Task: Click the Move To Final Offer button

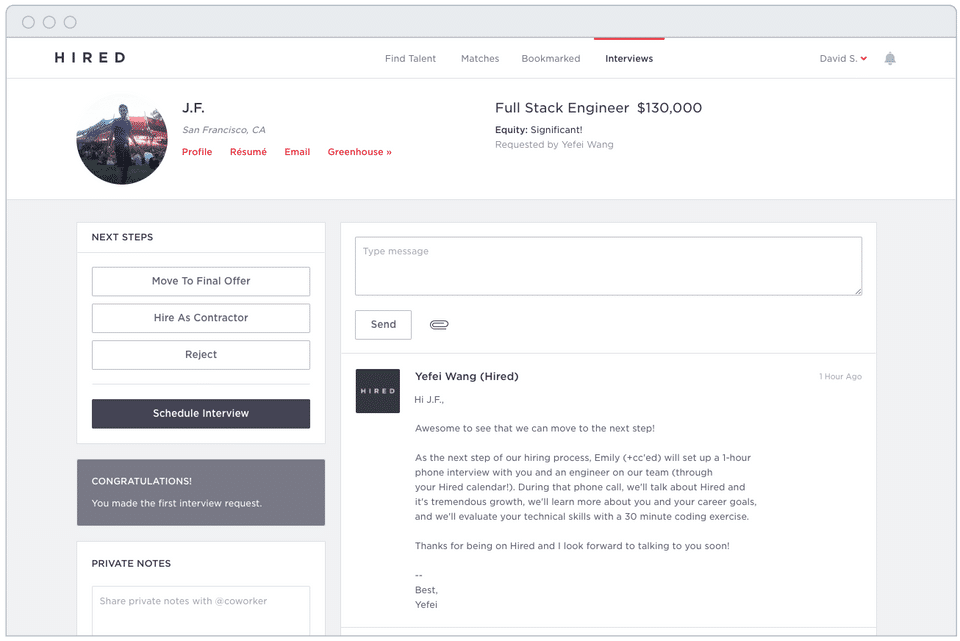Action: point(201,281)
